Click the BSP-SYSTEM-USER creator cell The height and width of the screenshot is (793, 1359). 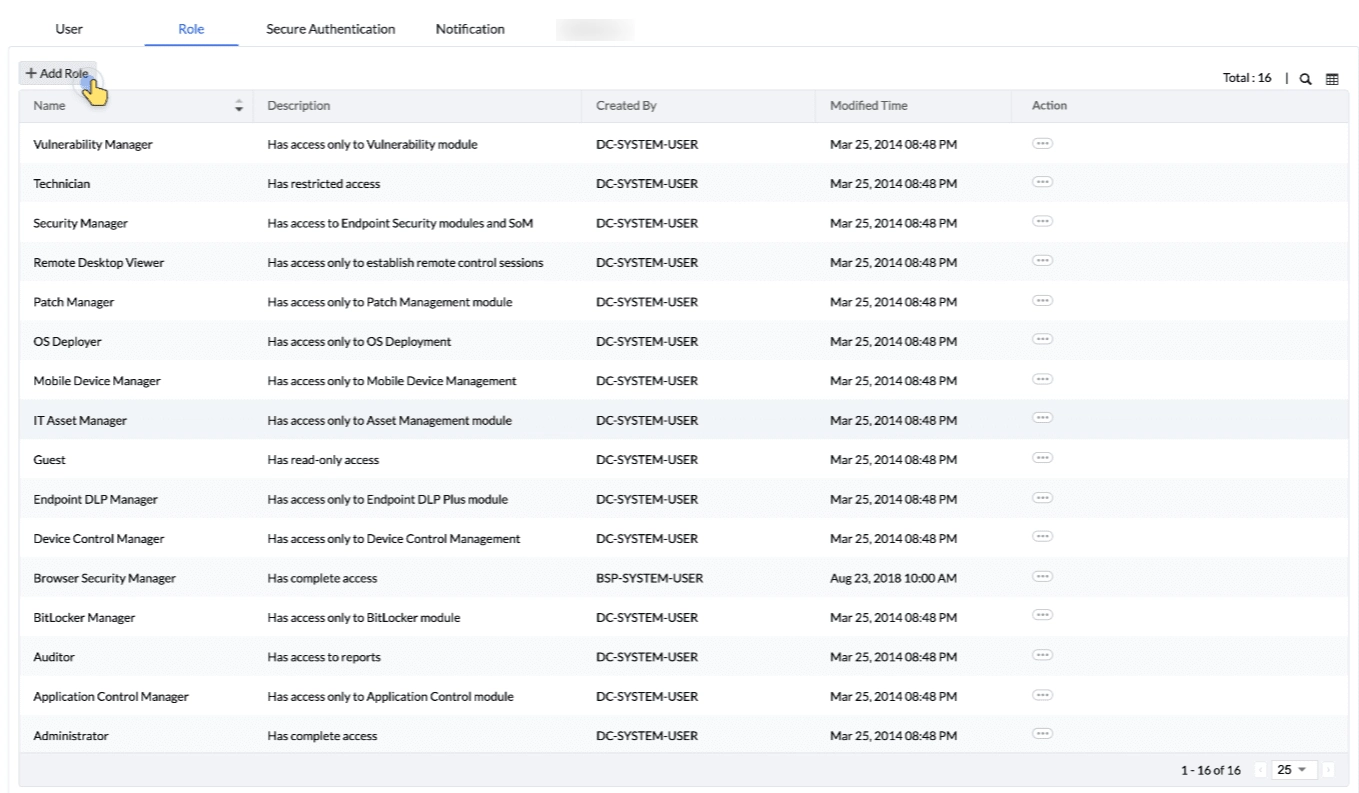point(649,579)
